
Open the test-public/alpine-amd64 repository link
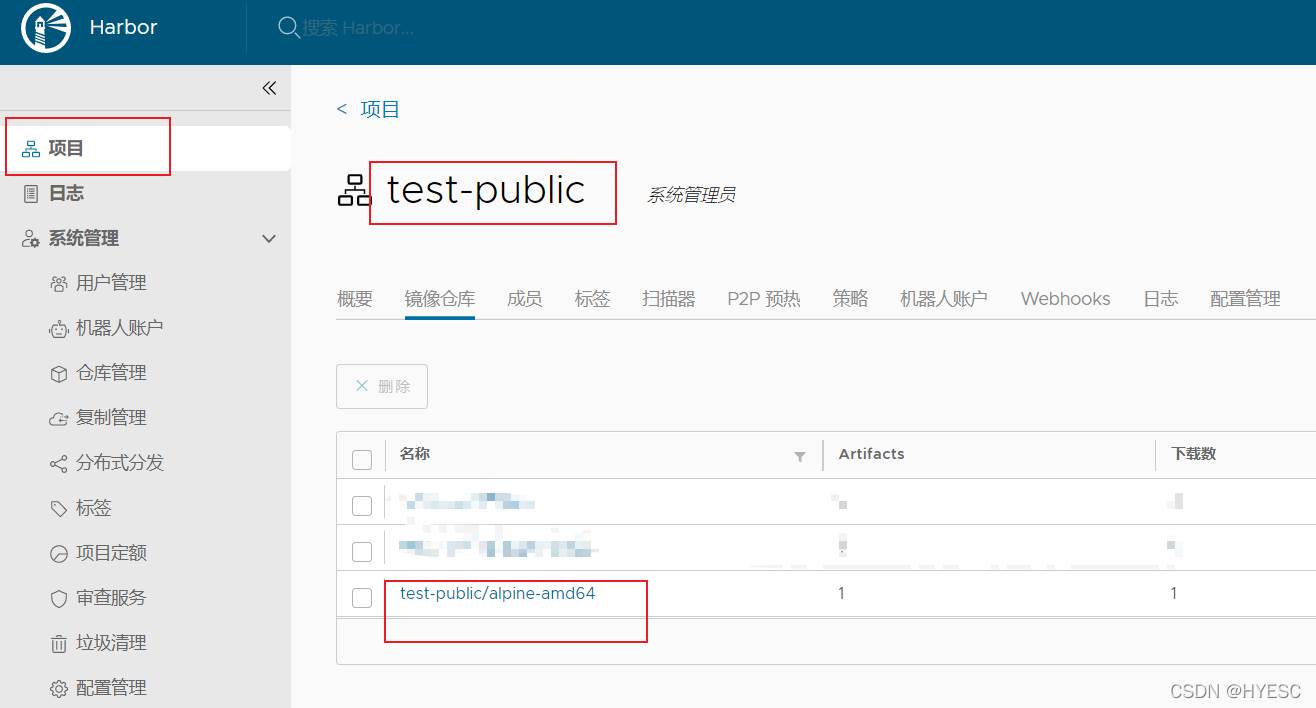click(498, 593)
